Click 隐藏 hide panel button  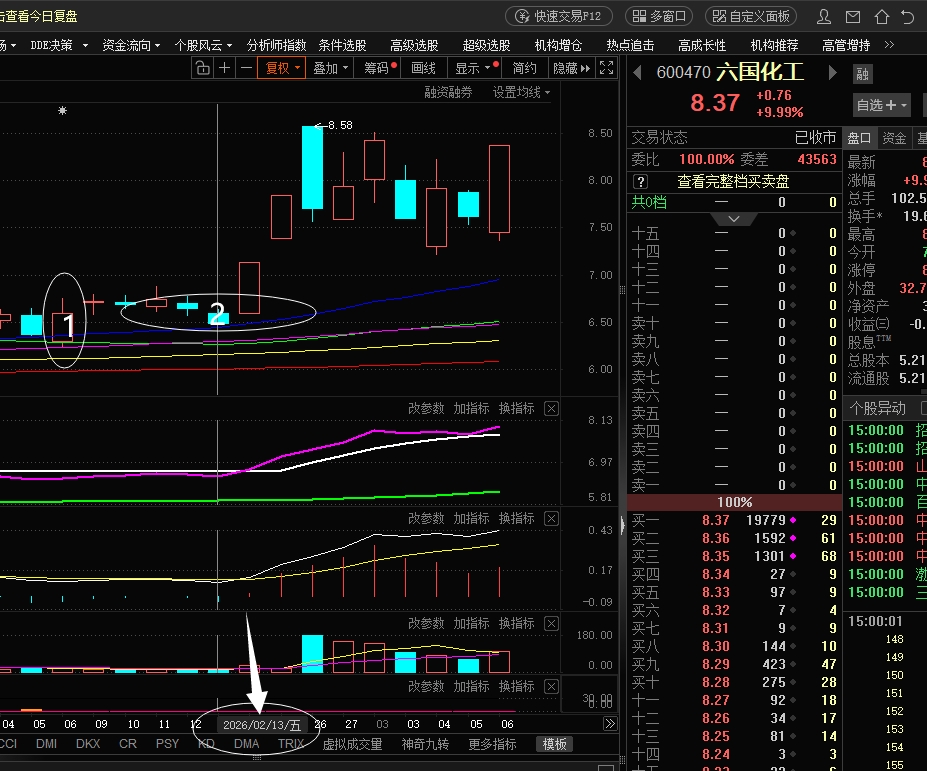[572, 68]
